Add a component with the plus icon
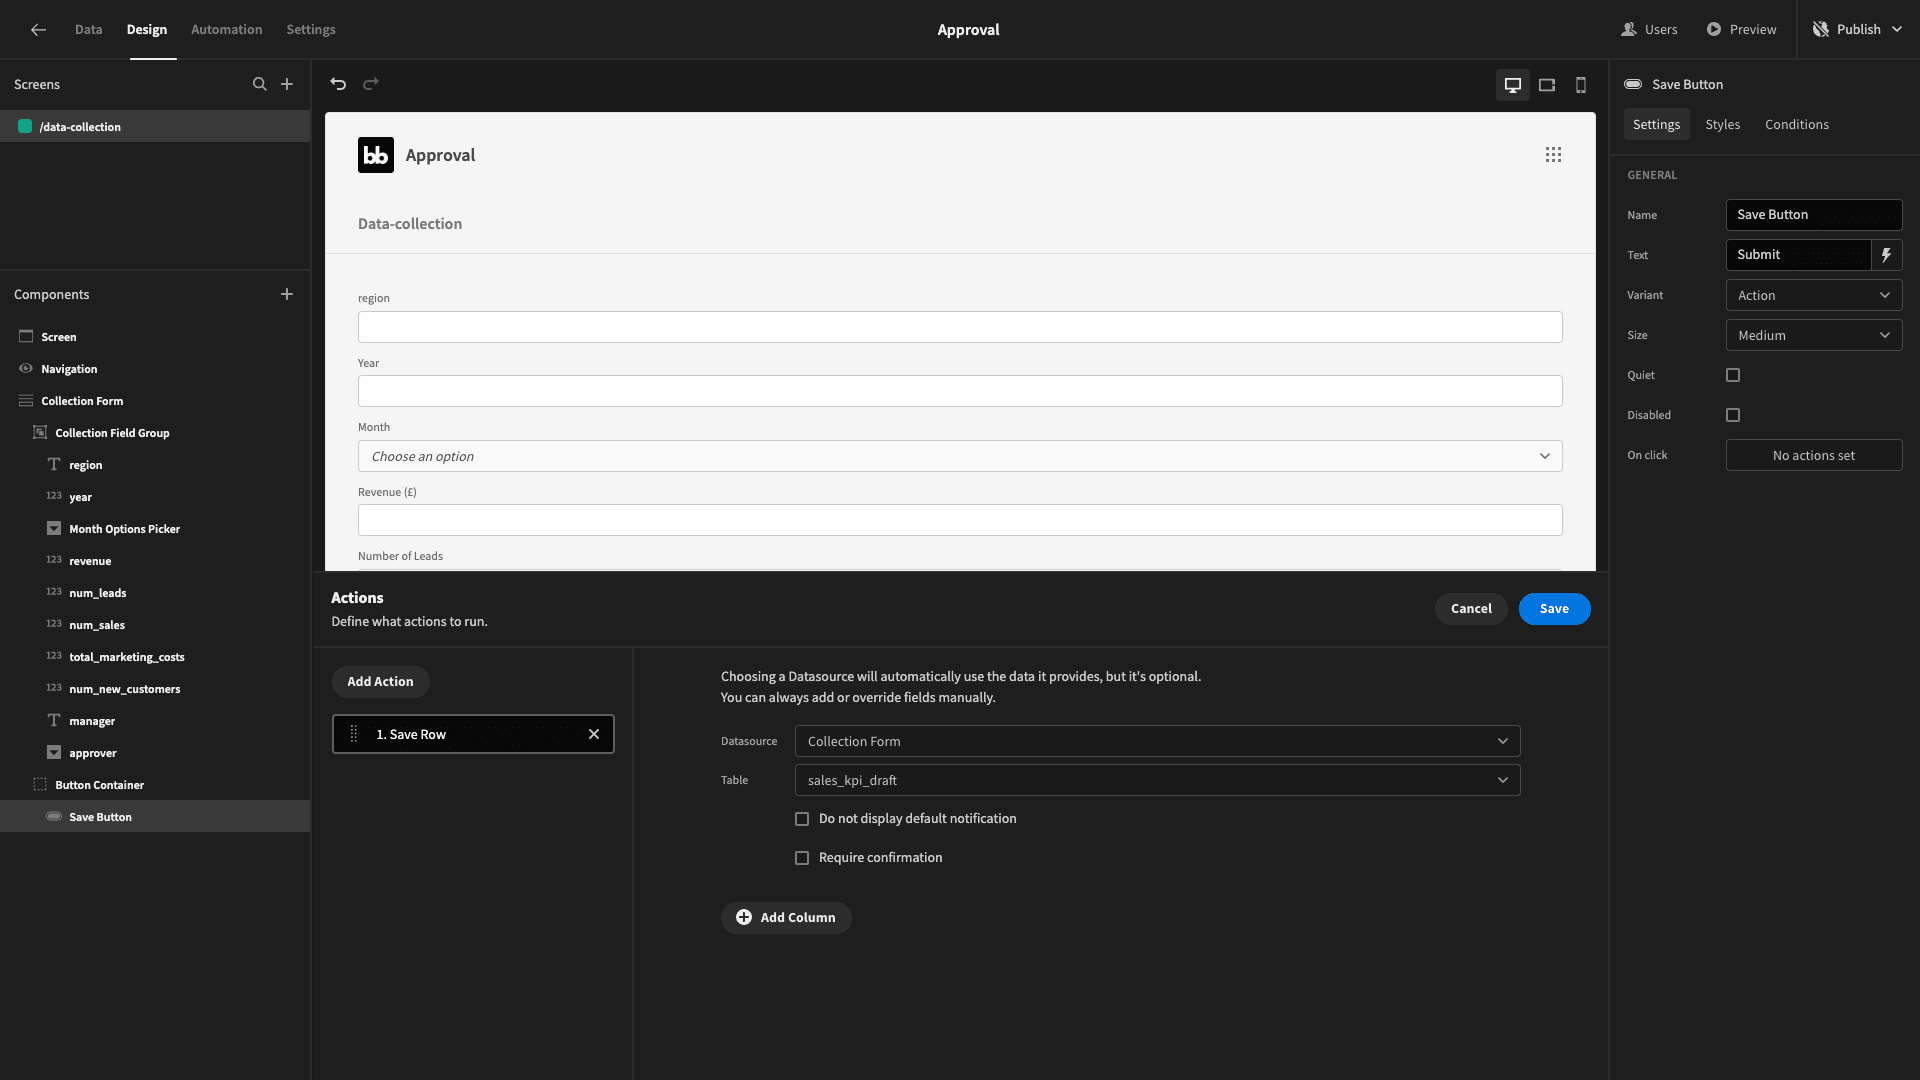This screenshot has width=1920, height=1080. click(287, 294)
